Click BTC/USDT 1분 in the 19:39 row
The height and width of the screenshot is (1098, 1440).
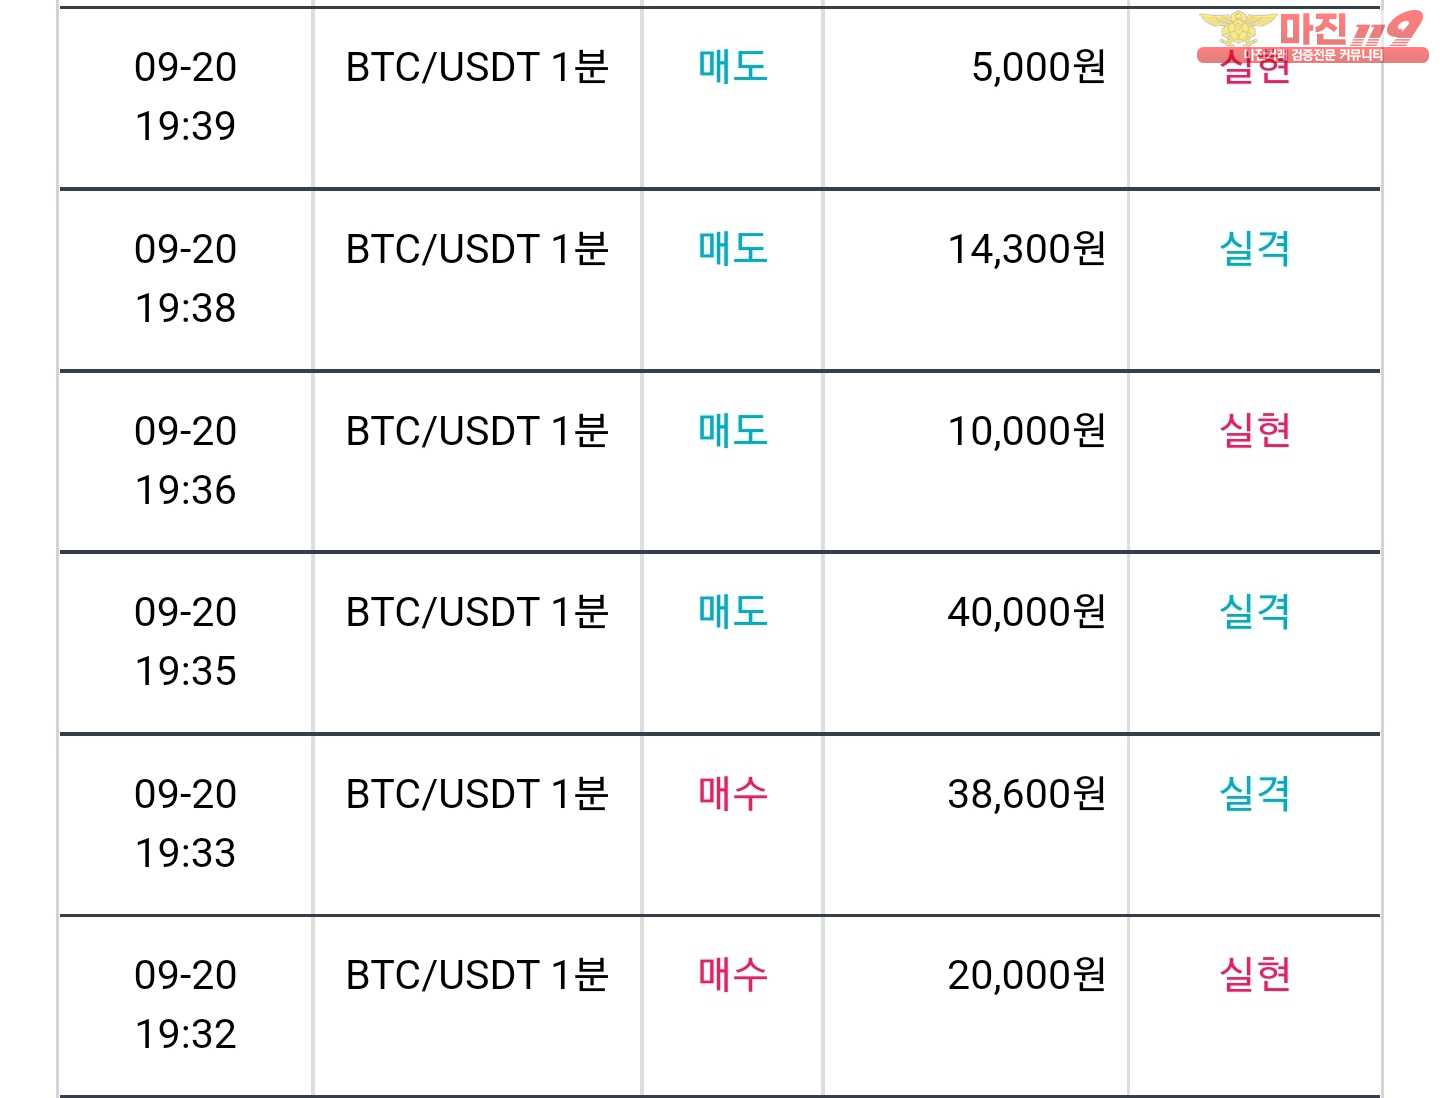pos(477,67)
